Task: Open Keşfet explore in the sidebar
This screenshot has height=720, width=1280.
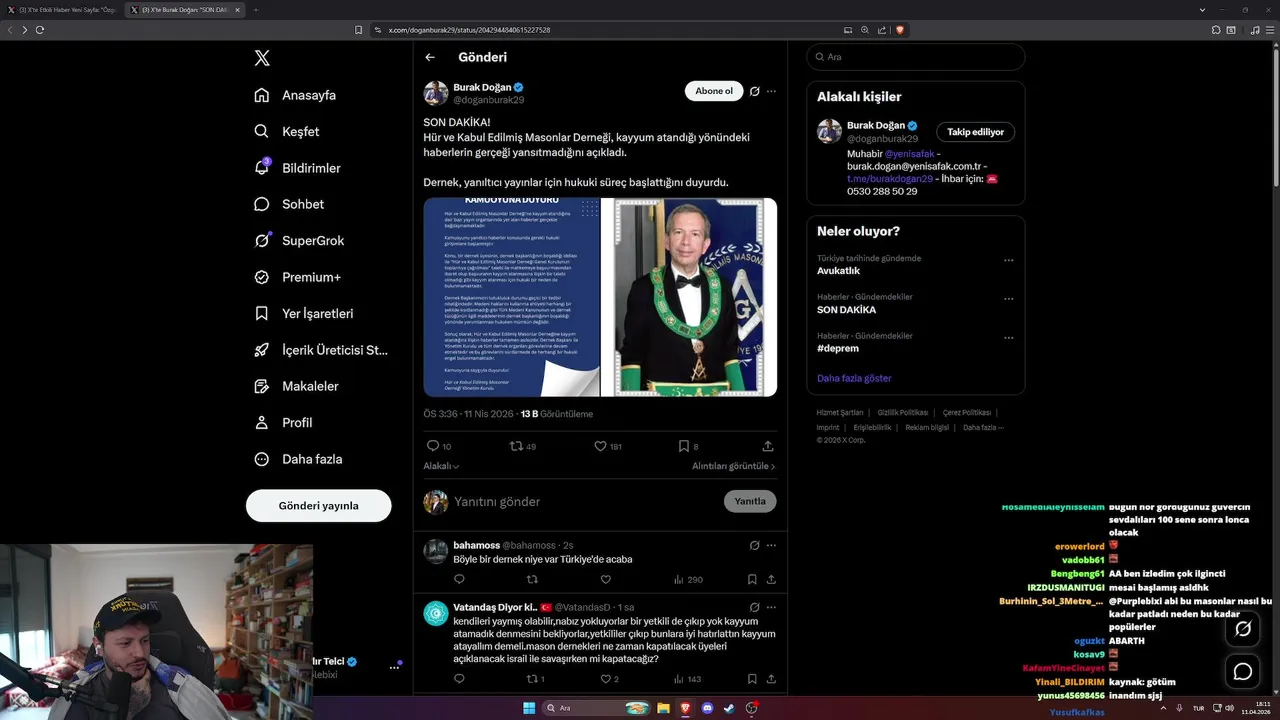Action: (x=288, y=131)
